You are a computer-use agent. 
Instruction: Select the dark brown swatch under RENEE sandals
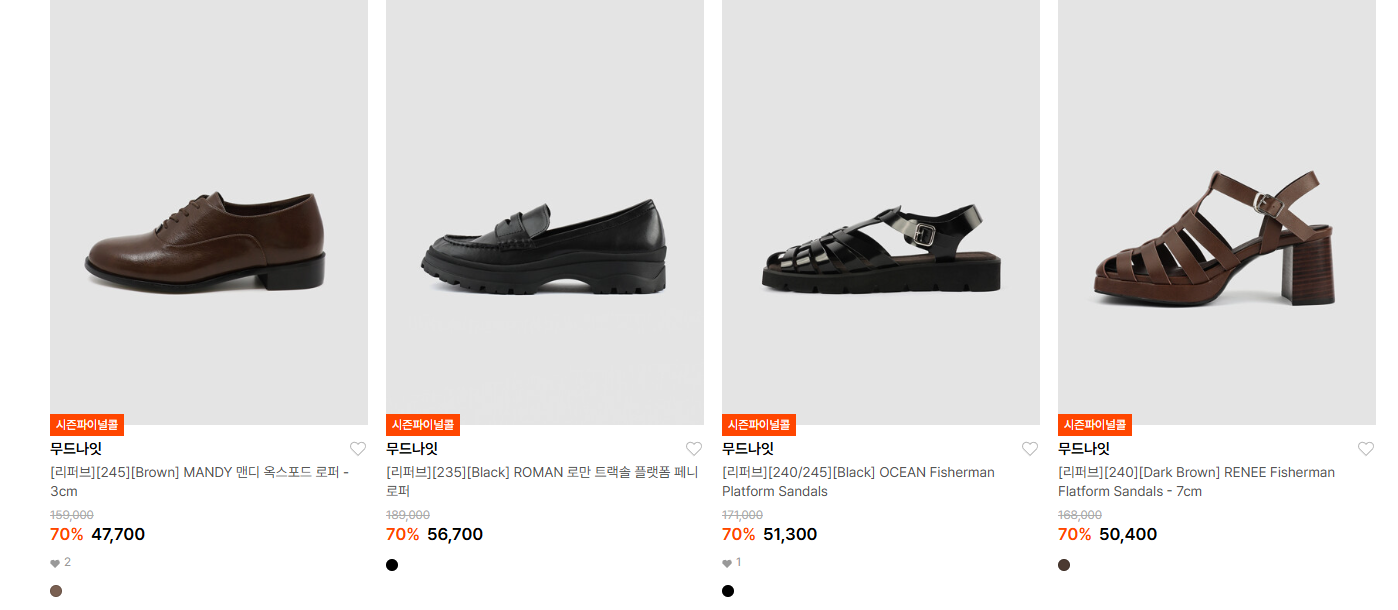pos(1064,565)
